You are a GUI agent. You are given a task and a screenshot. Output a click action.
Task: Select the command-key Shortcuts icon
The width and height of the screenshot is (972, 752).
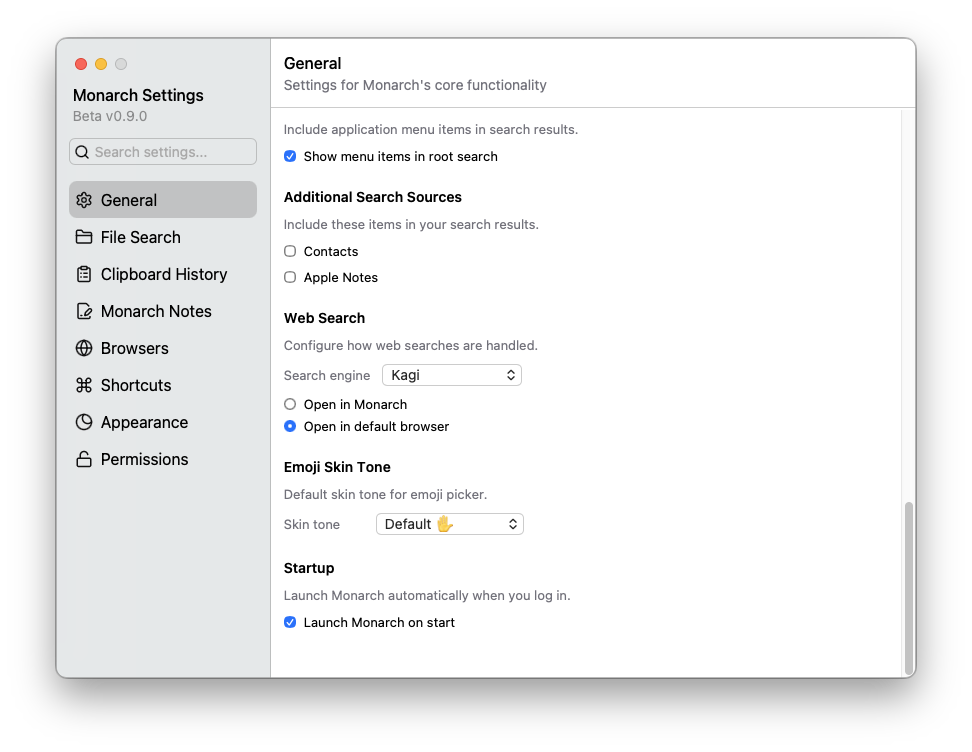pos(84,385)
